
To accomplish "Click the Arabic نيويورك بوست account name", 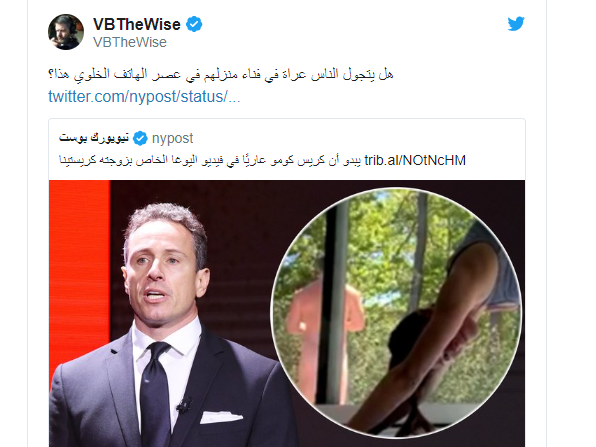I will click(94, 138).
